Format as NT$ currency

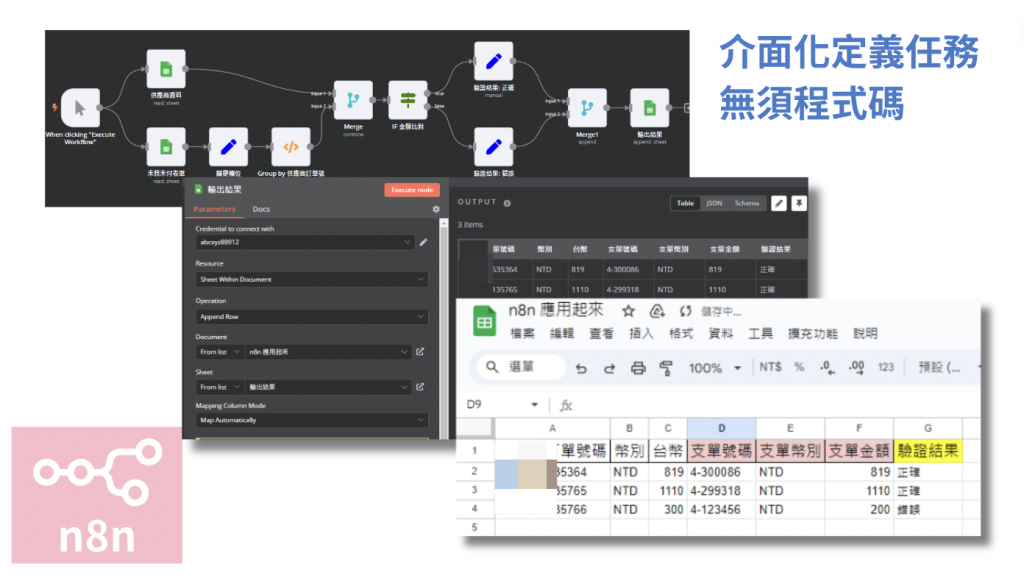click(x=770, y=367)
